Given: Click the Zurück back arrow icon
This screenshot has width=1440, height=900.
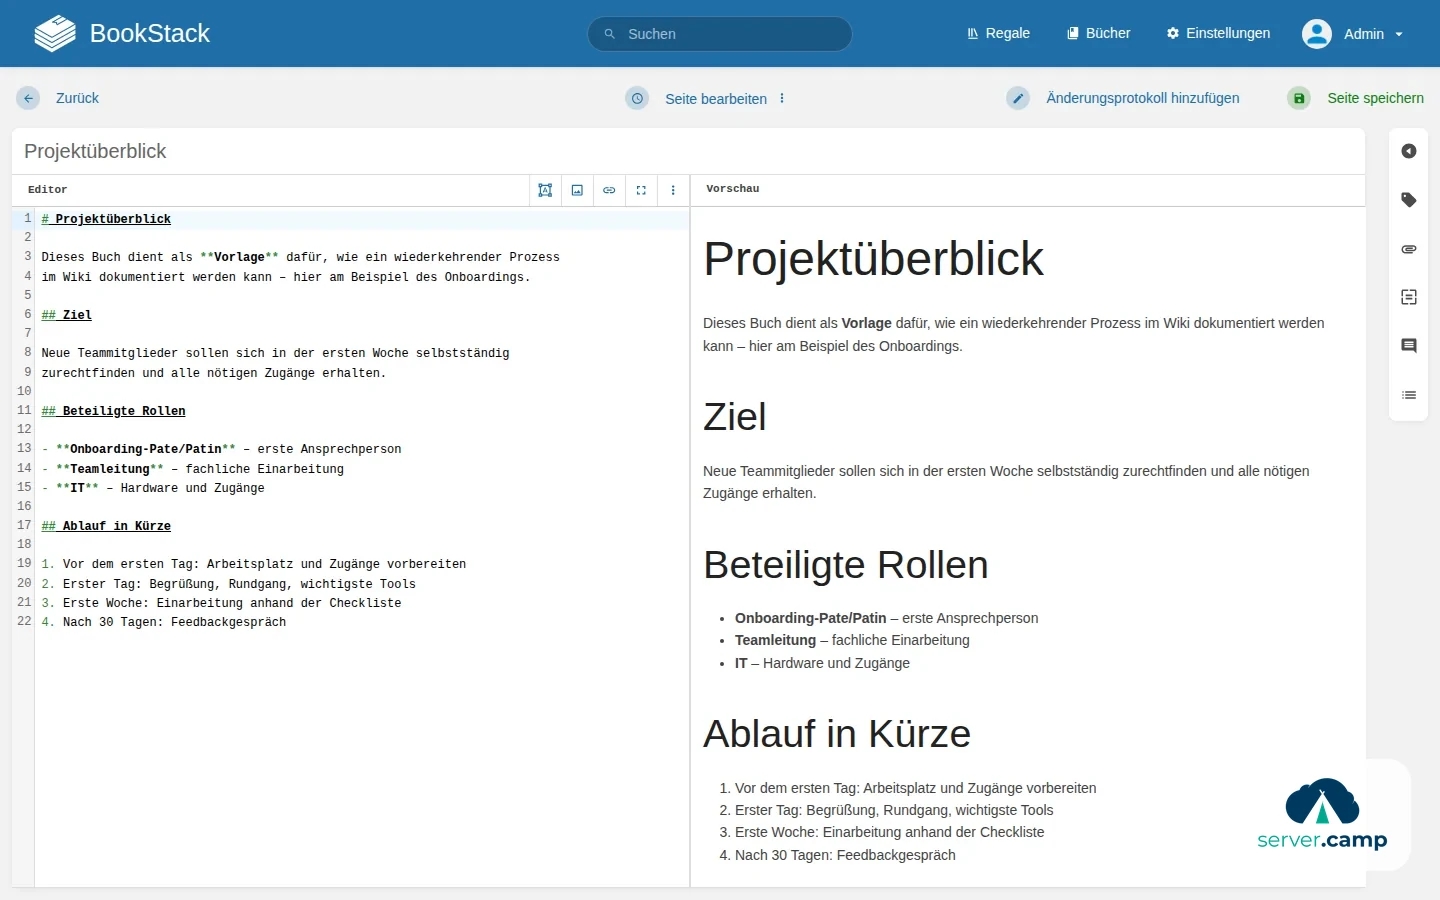Looking at the screenshot, I should point(28,98).
